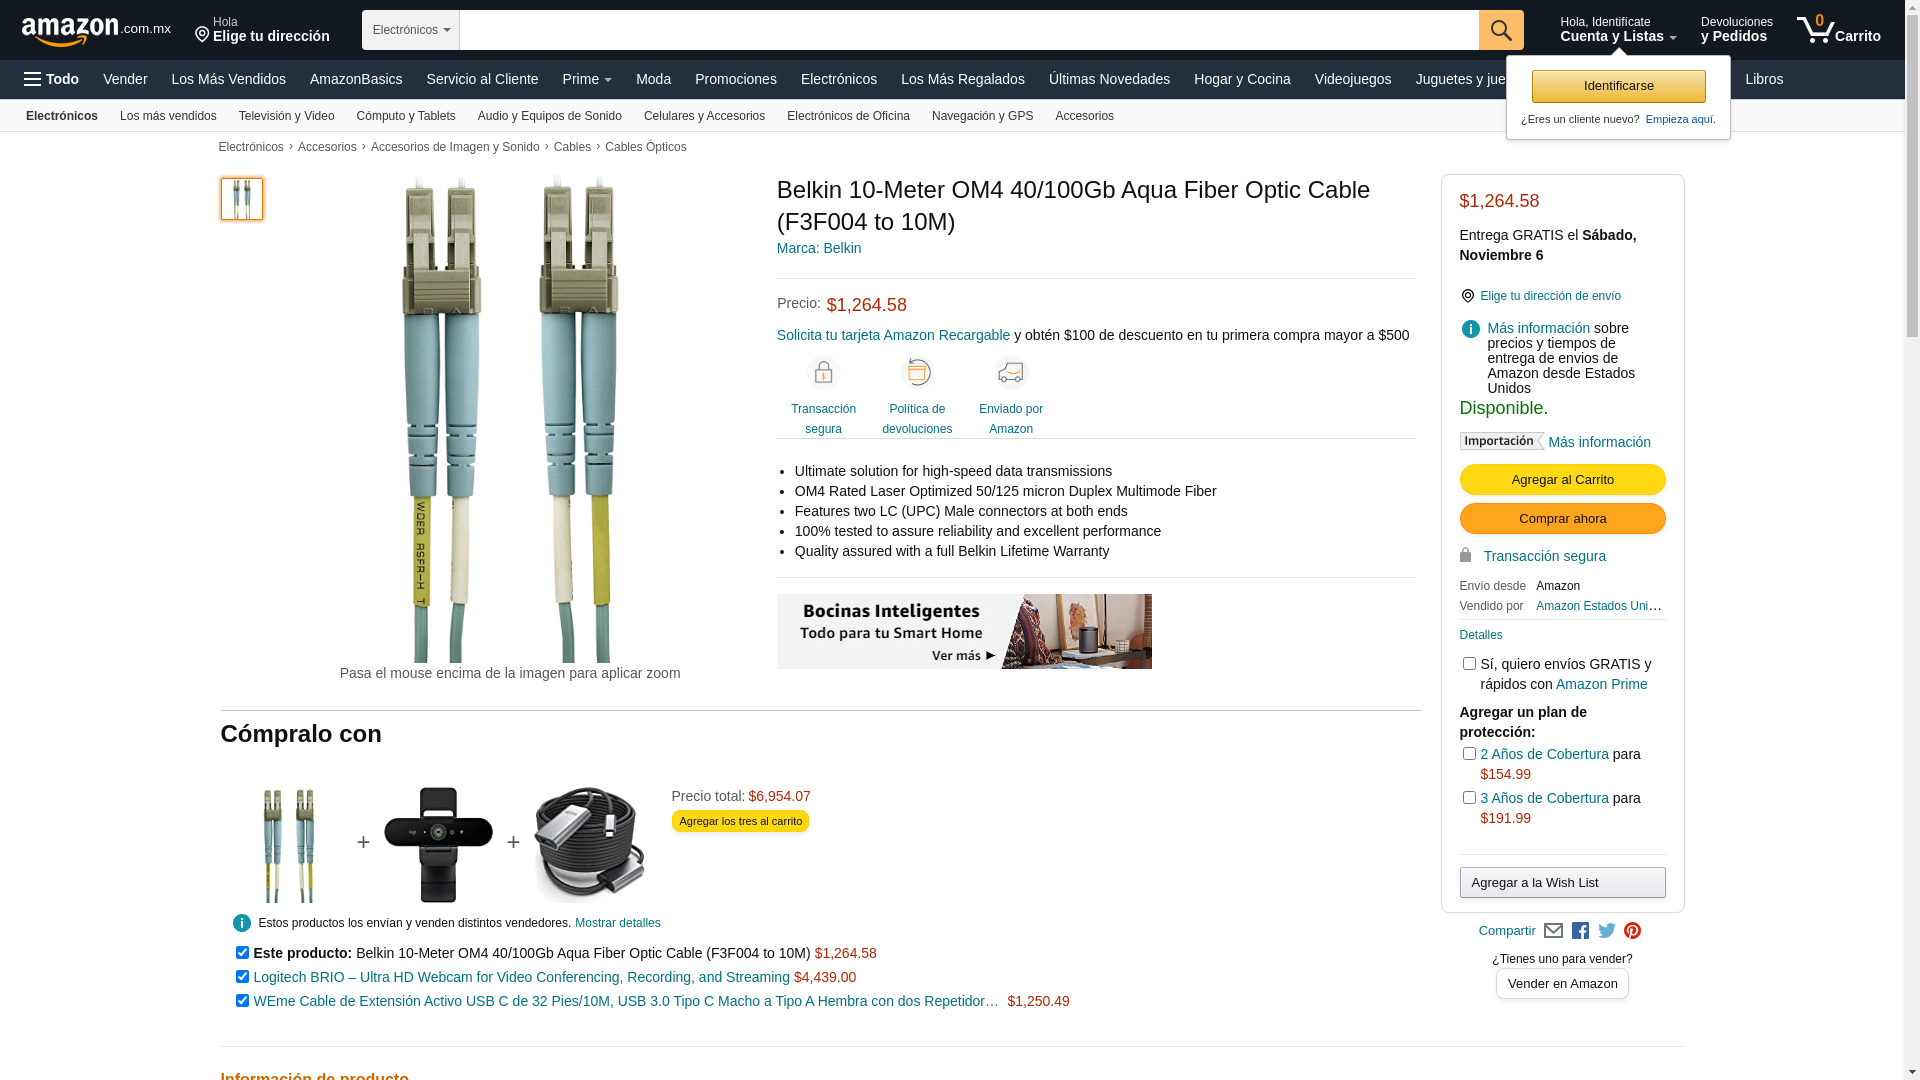Open the Prime dropdown in navigation
The width and height of the screenshot is (1920, 1080).
pyautogui.click(x=587, y=79)
